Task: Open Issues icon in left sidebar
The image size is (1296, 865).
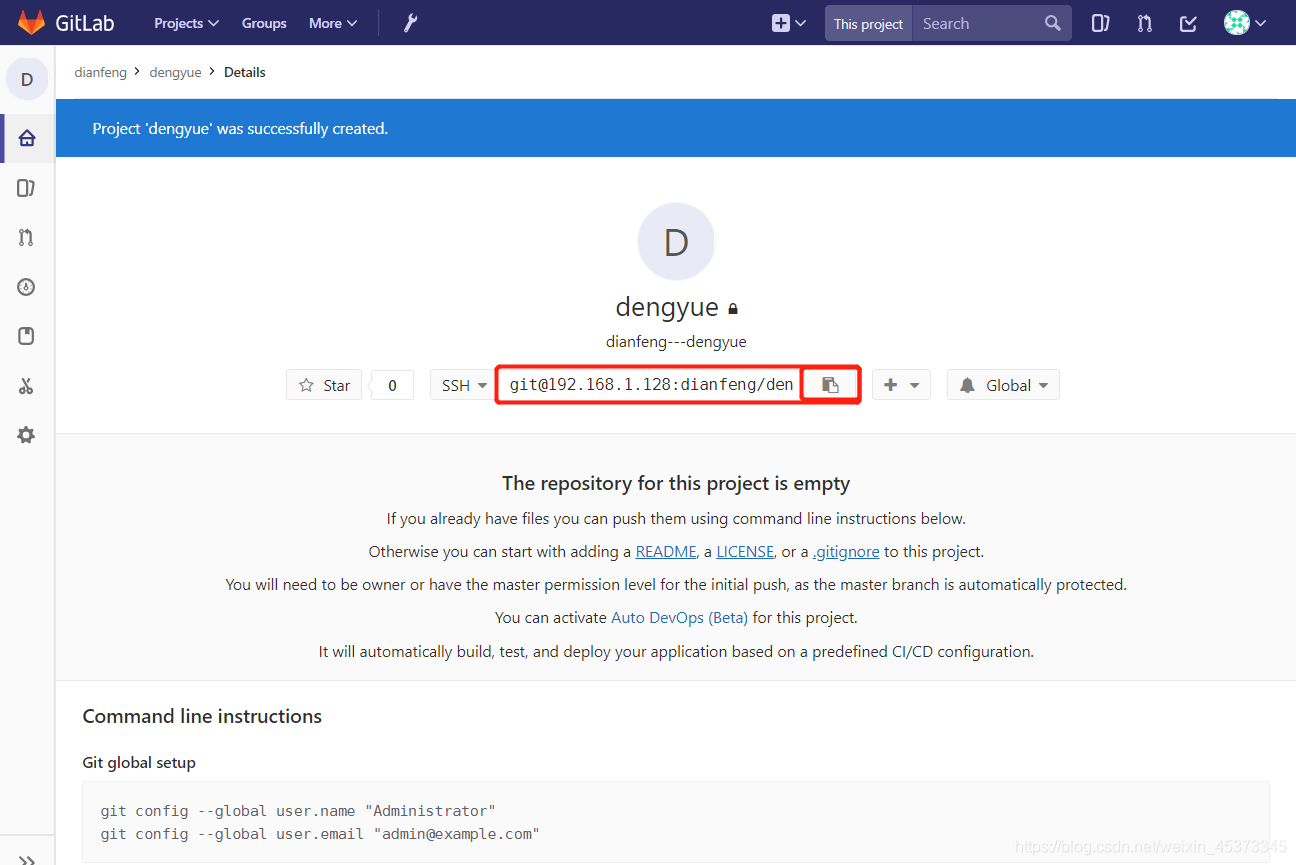Action: [27, 188]
